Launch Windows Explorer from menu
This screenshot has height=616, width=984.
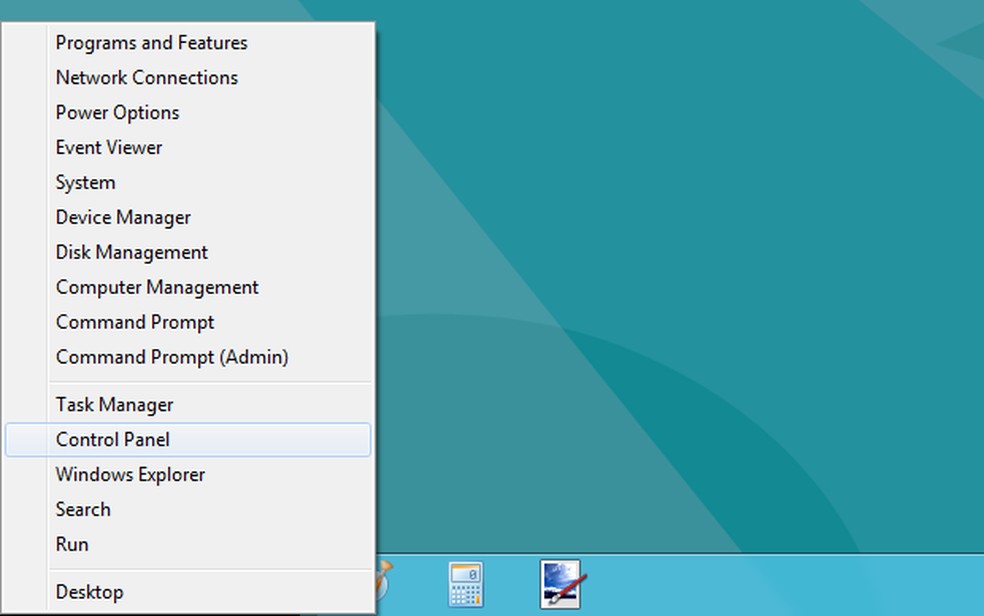(x=188, y=475)
